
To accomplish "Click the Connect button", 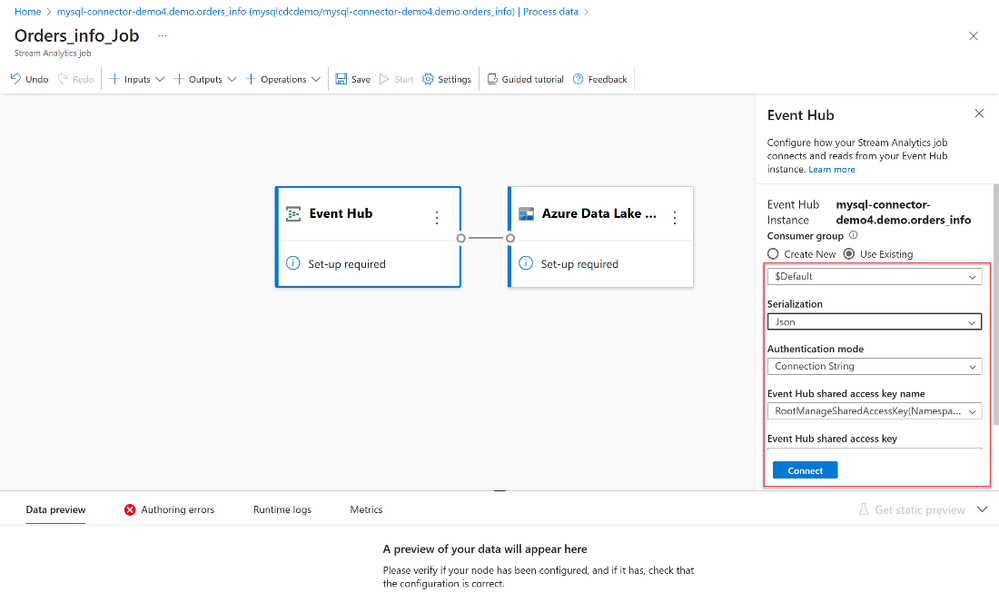I will 805,470.
